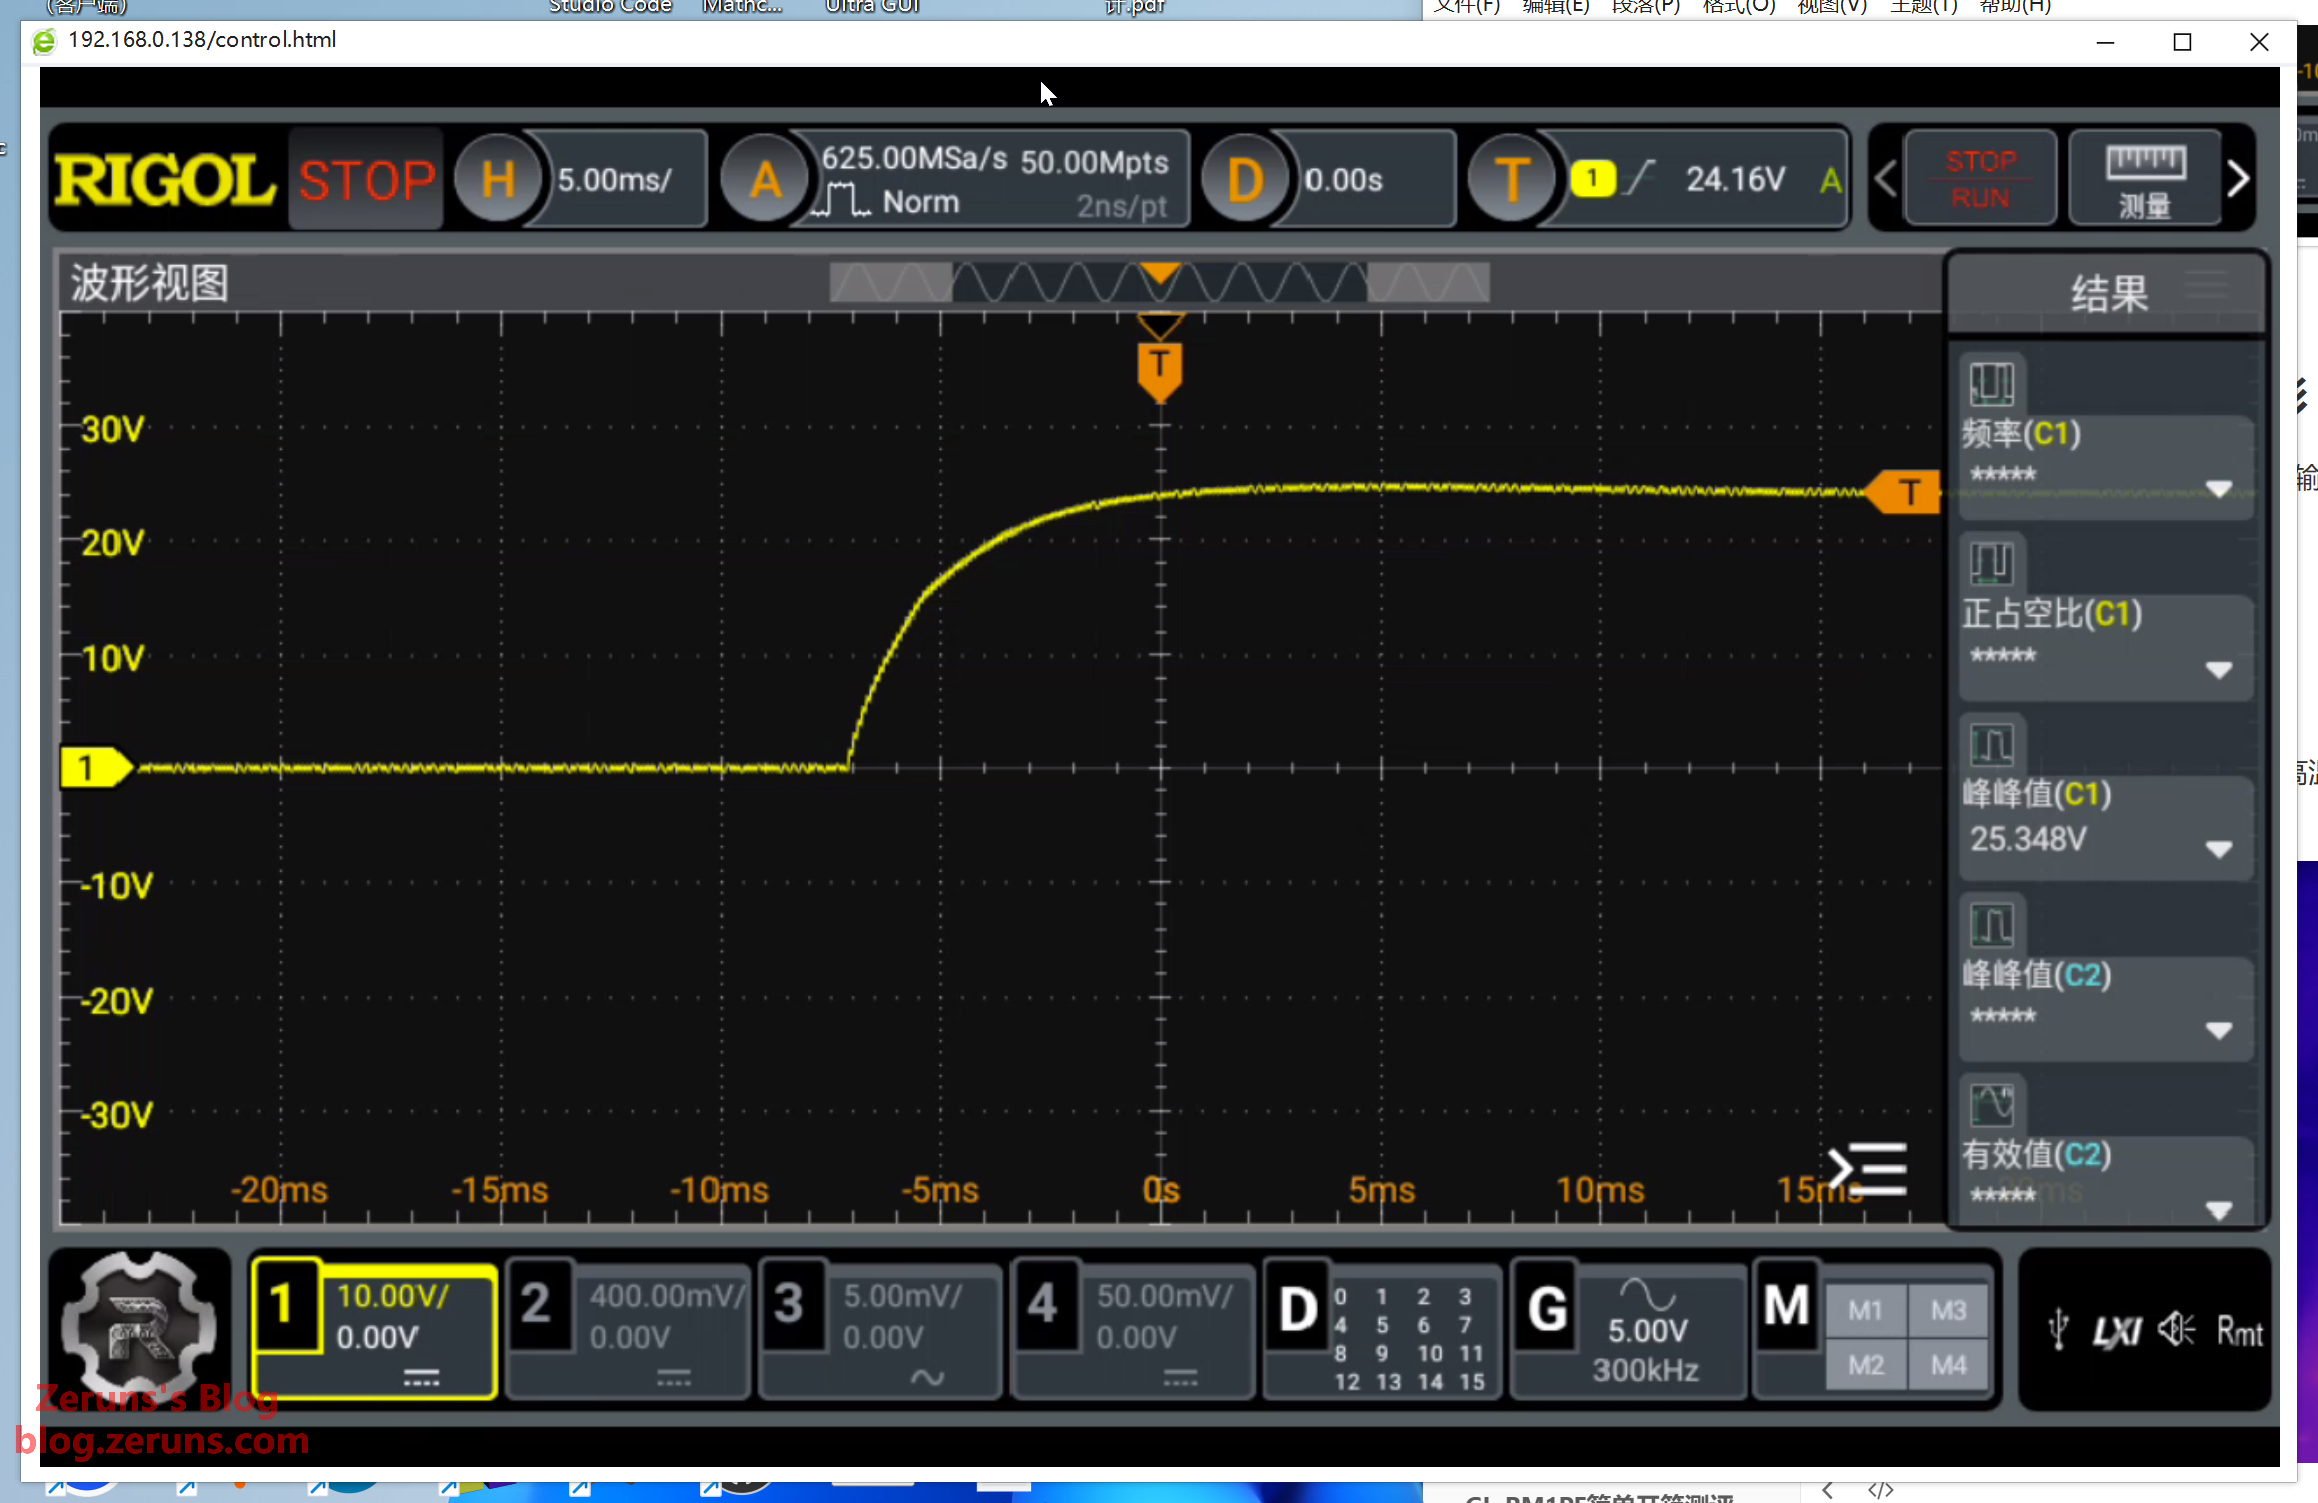Expand the 频率(C1) measurement dropdown
Image resolution: width=2318 pixels, height=1503 pixels.
click(2218, 489)
